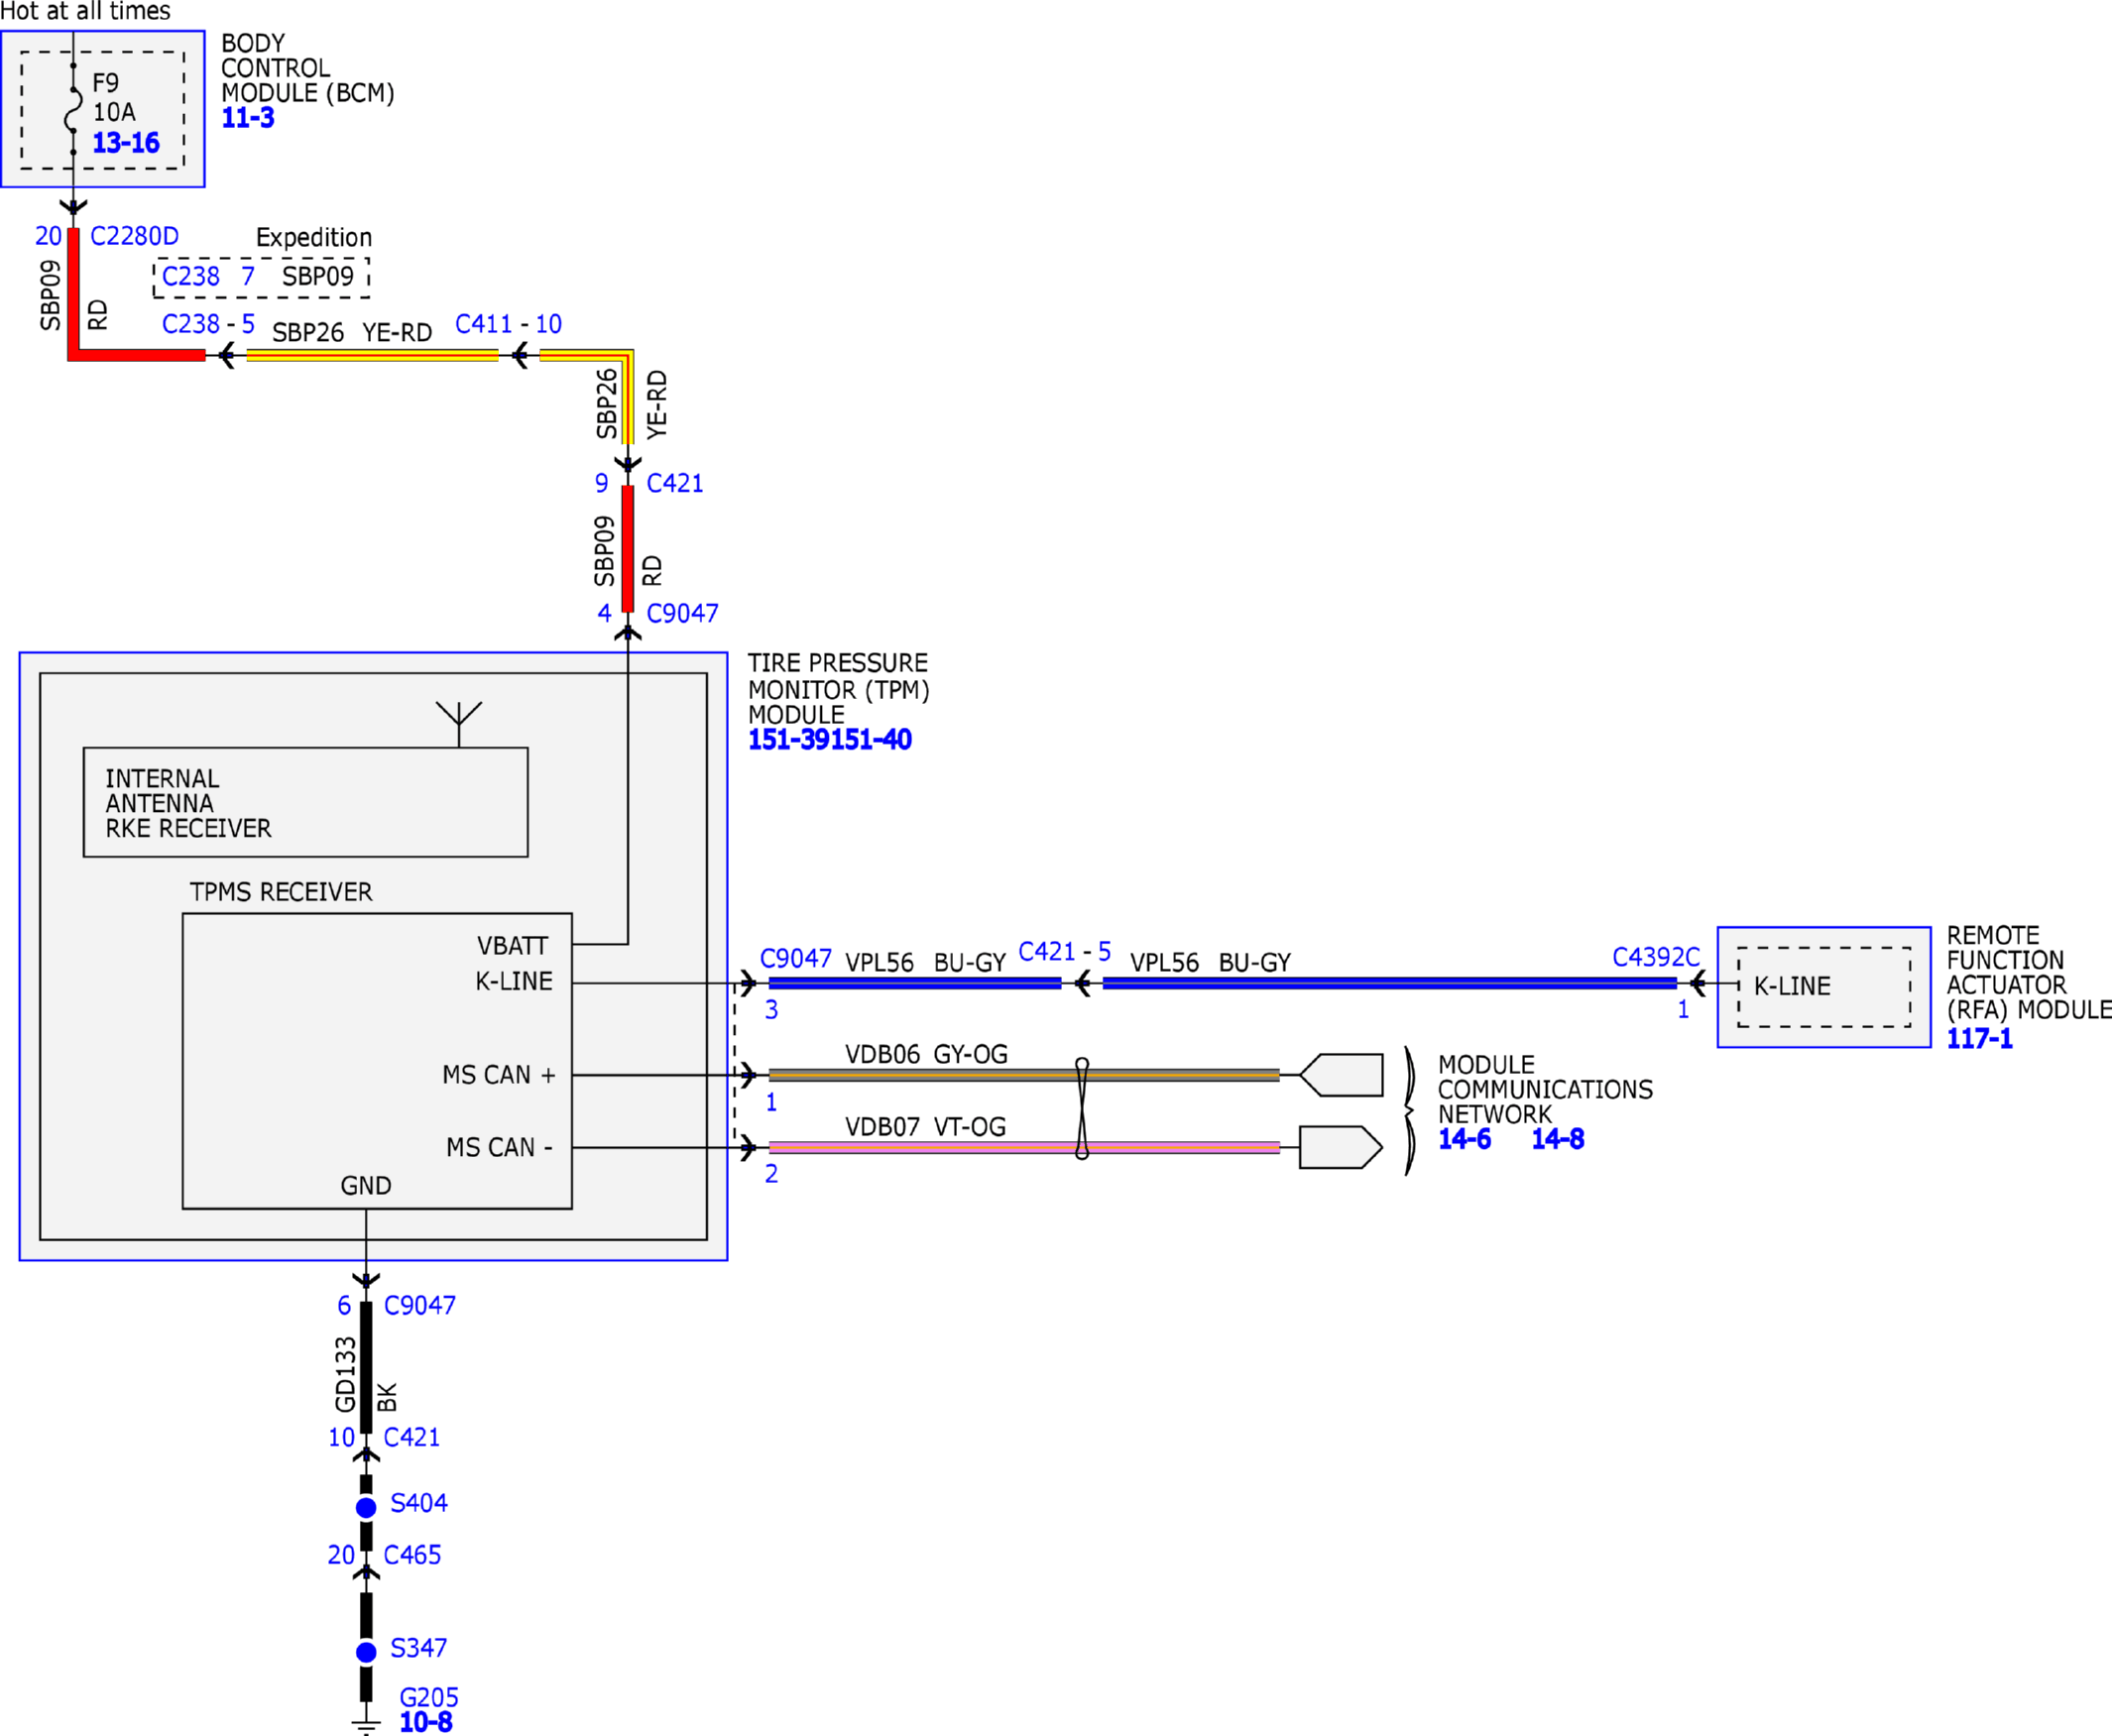2112x1736 pixels.
Task: Click the blue VPL56 BU-GY wire near C4392C
Action: [1389, 983]
